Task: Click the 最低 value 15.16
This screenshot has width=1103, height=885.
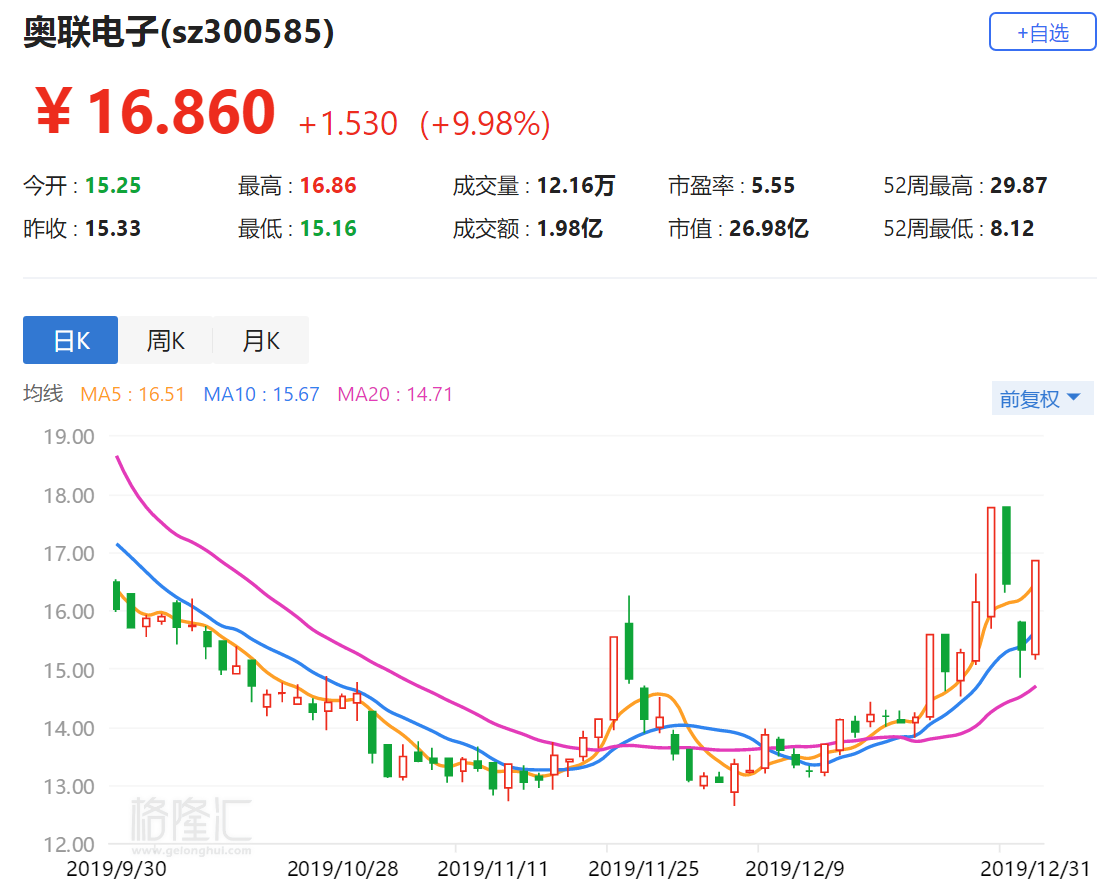Action: coord(328,229)
